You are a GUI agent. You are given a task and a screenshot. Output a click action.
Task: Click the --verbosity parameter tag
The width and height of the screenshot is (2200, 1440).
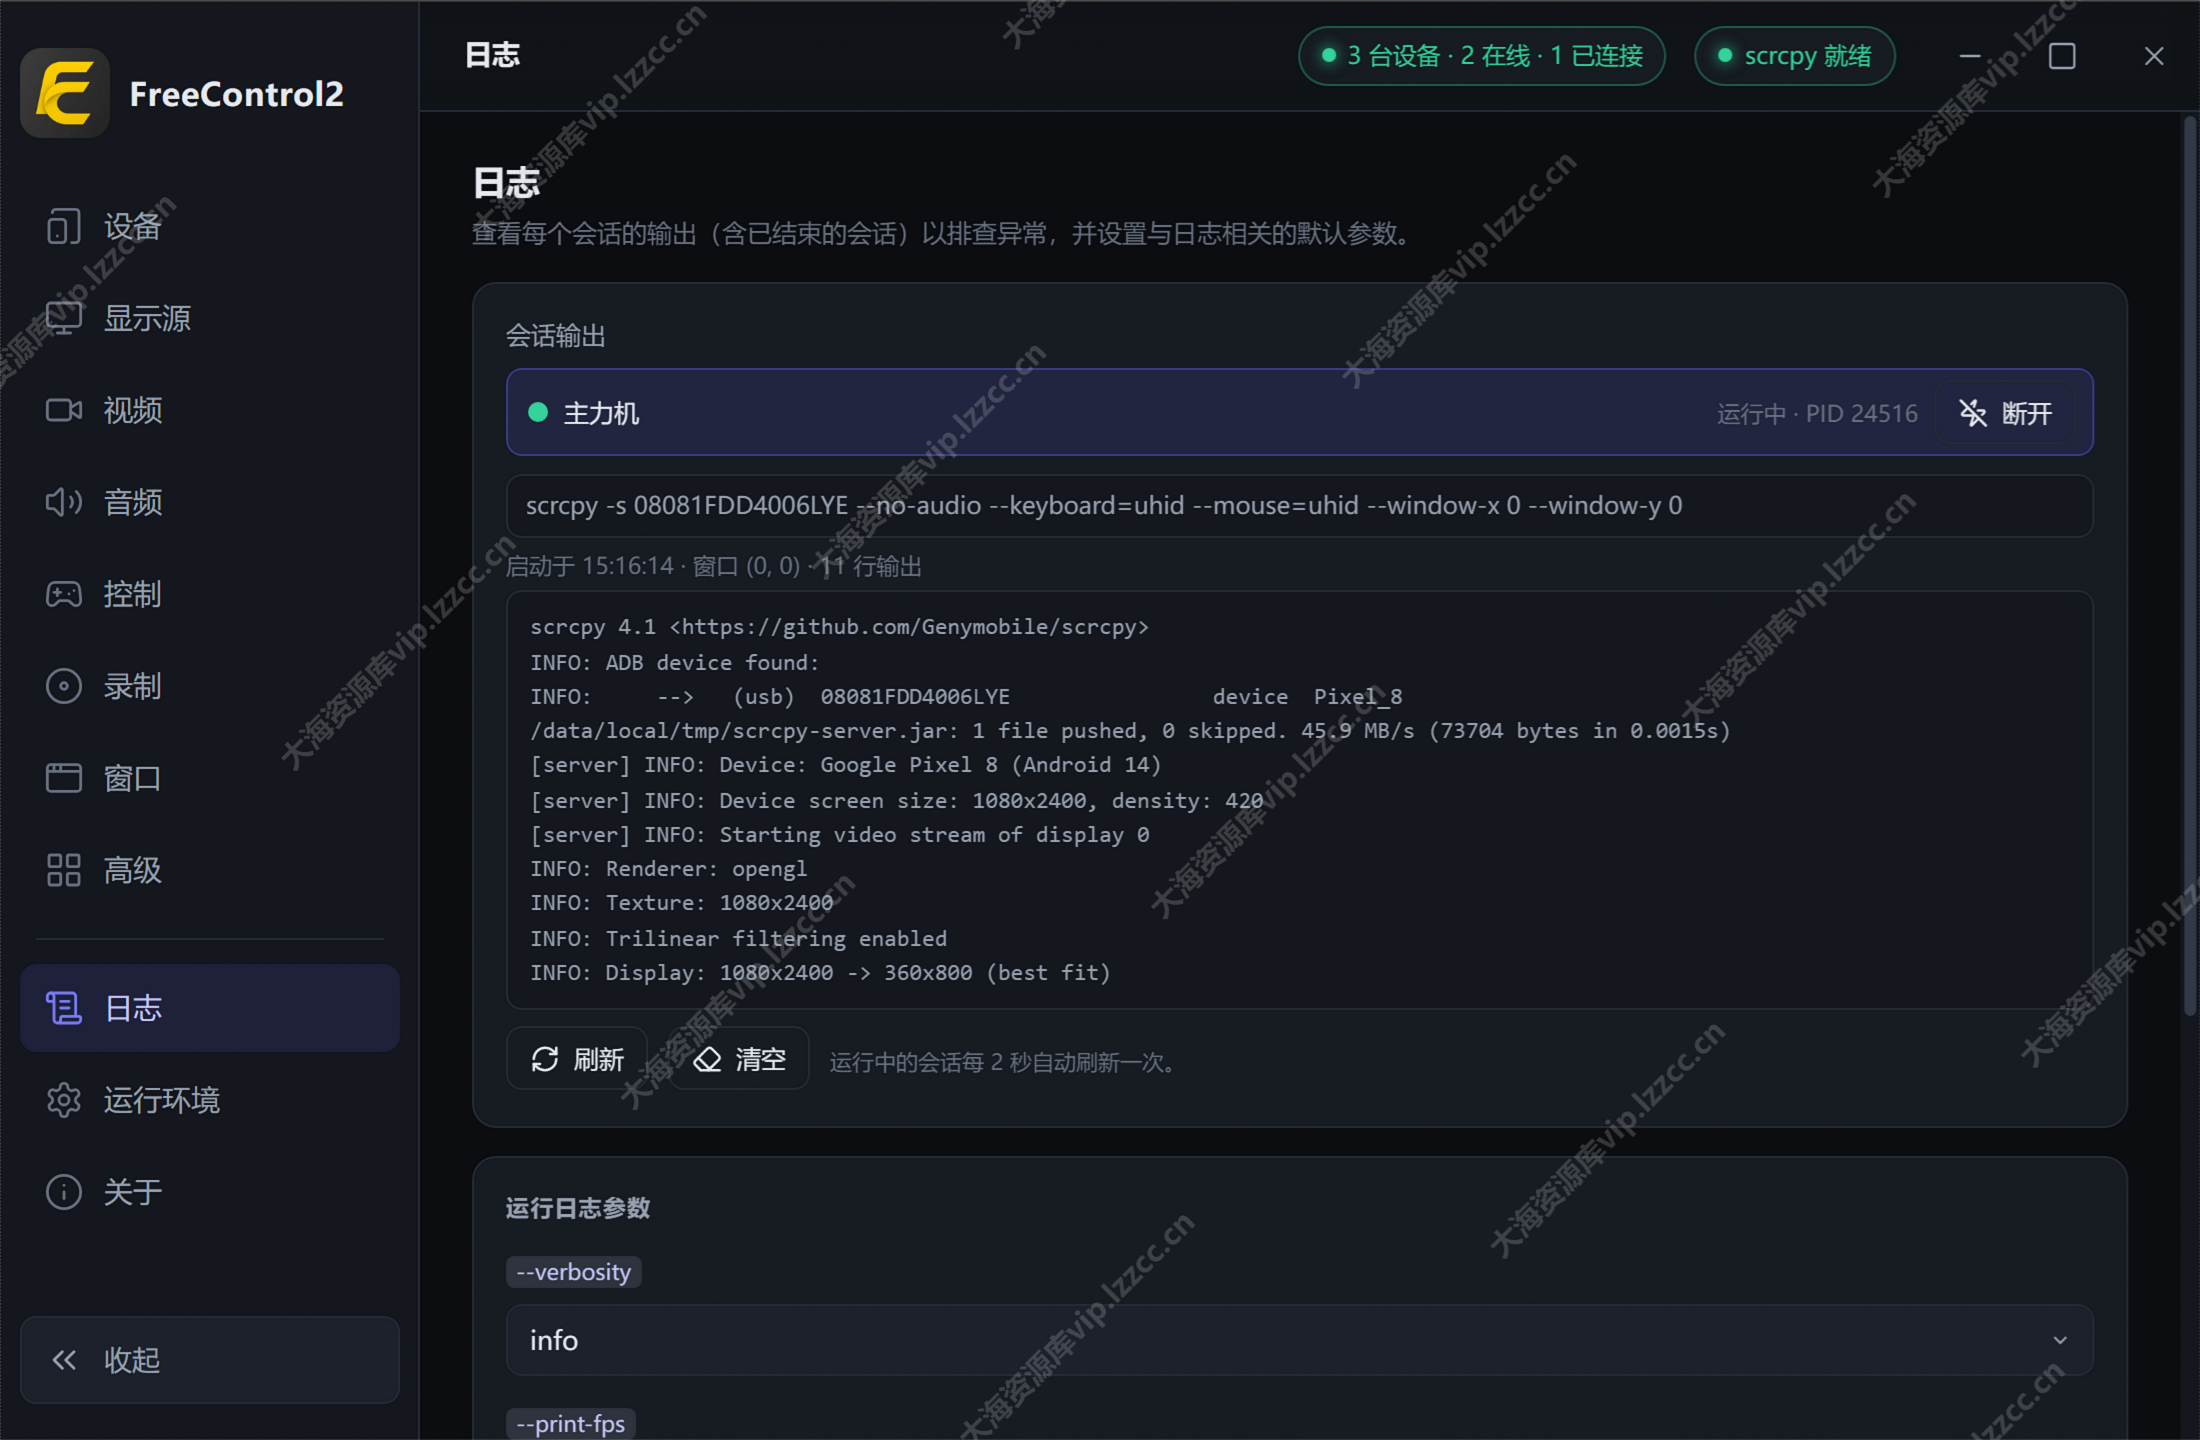point(574,1272)
